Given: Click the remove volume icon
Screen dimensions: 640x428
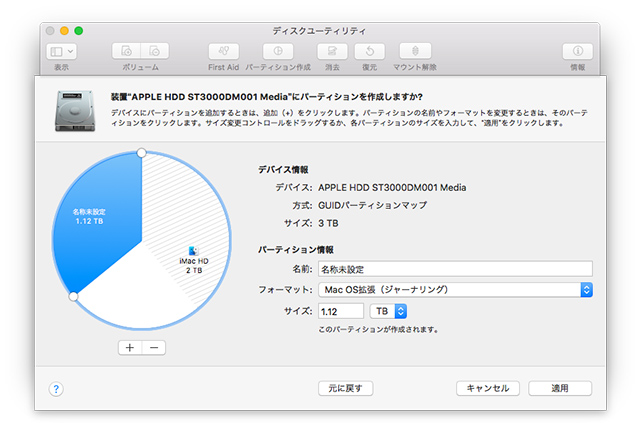Looking at the screenshot, I should (x=154, y=51).
